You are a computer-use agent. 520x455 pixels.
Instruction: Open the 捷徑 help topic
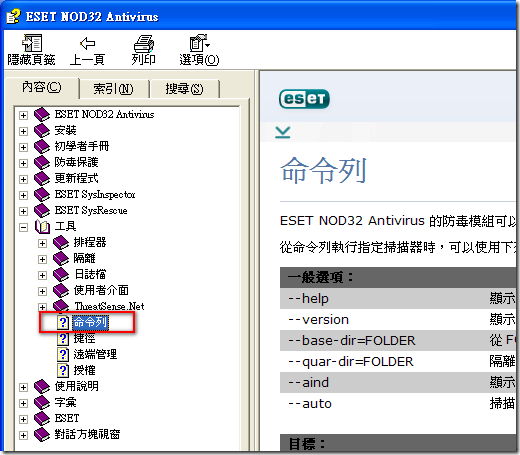tap(84, 338)
